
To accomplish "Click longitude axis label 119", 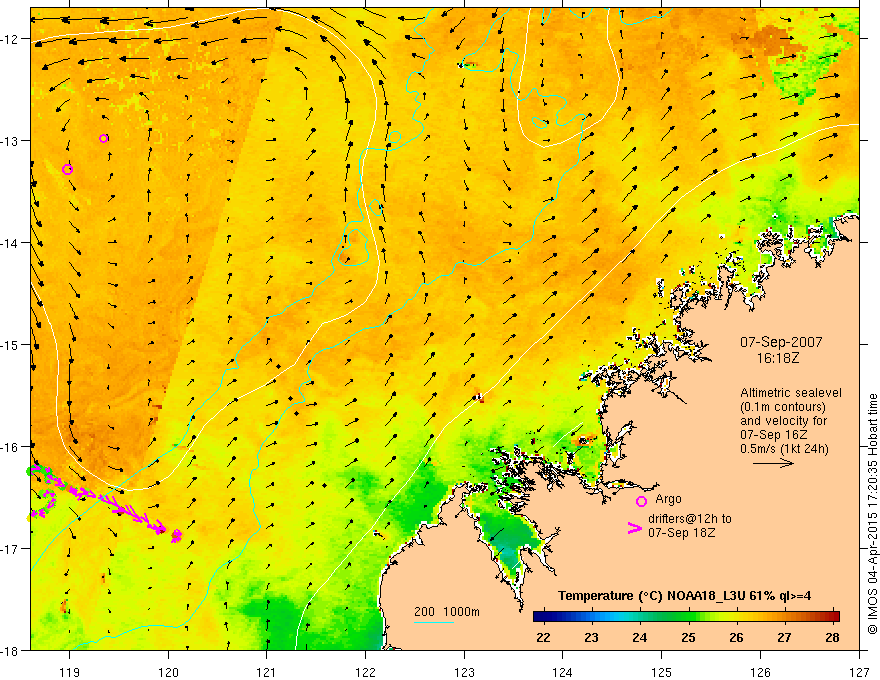I will coord(70,672).
